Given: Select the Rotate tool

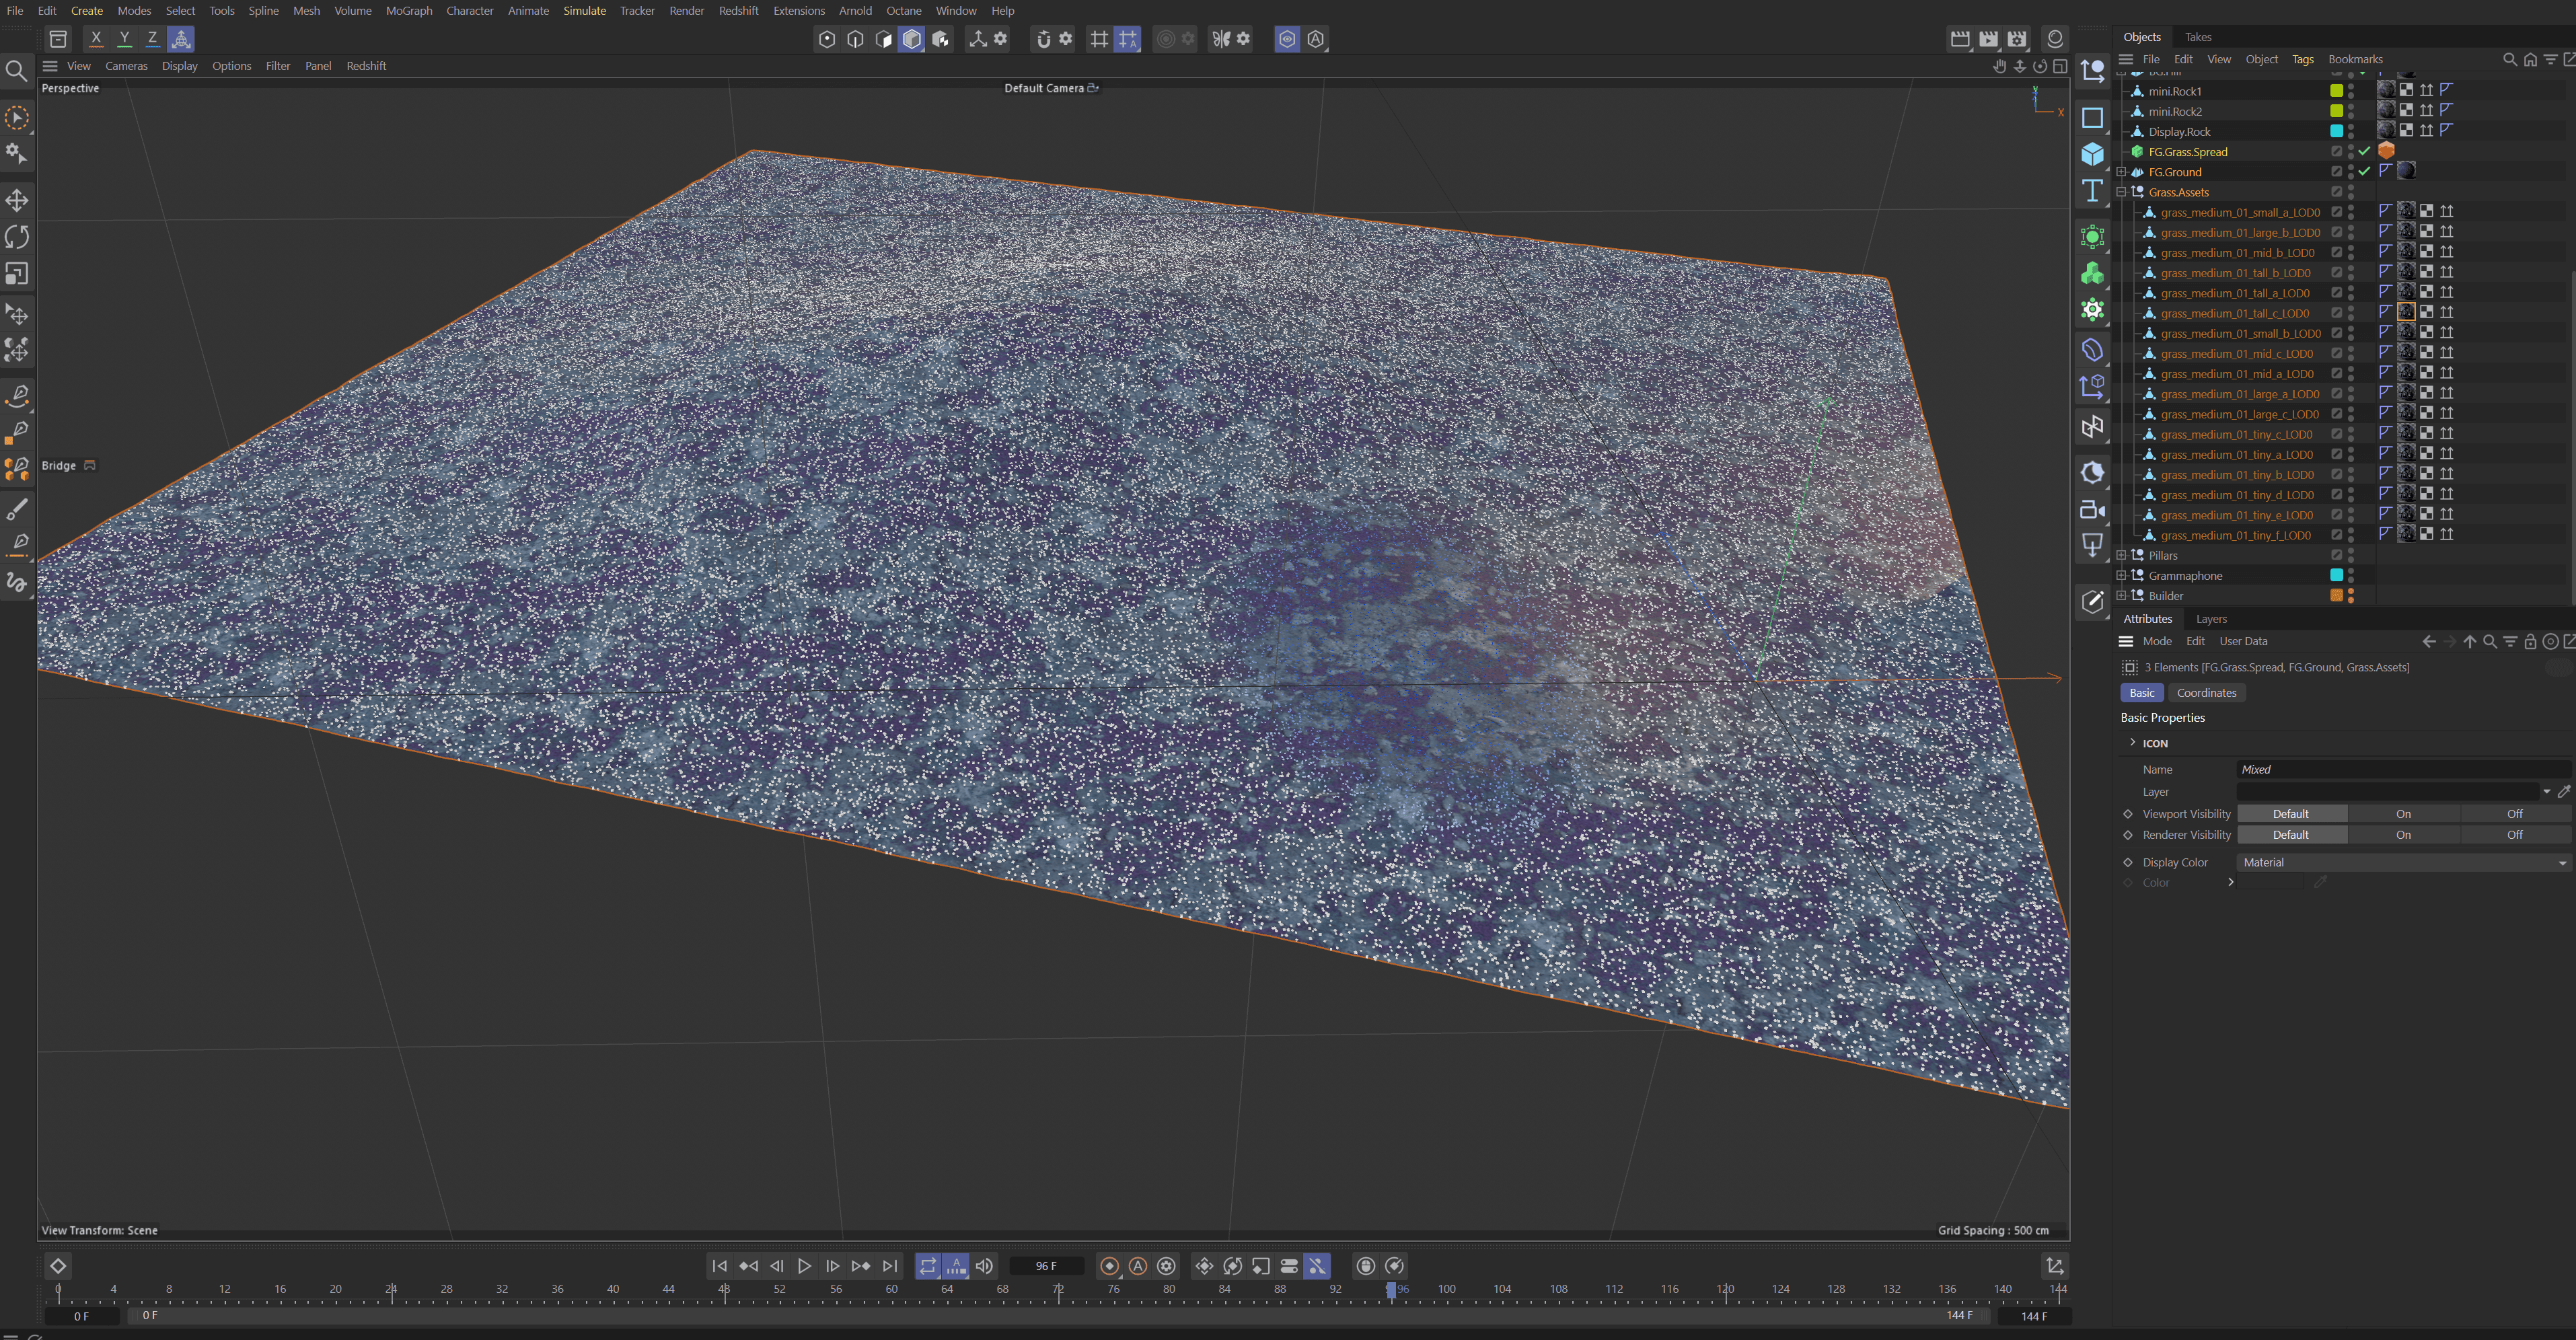Looking at the screenshot, I should pyautogui.click(x=17, y=237).
